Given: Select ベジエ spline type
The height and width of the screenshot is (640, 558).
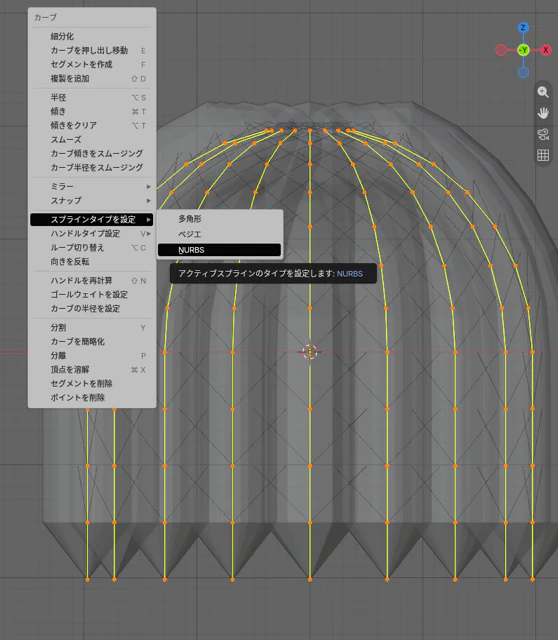Looking at the screenshot, I should [219, 234].
